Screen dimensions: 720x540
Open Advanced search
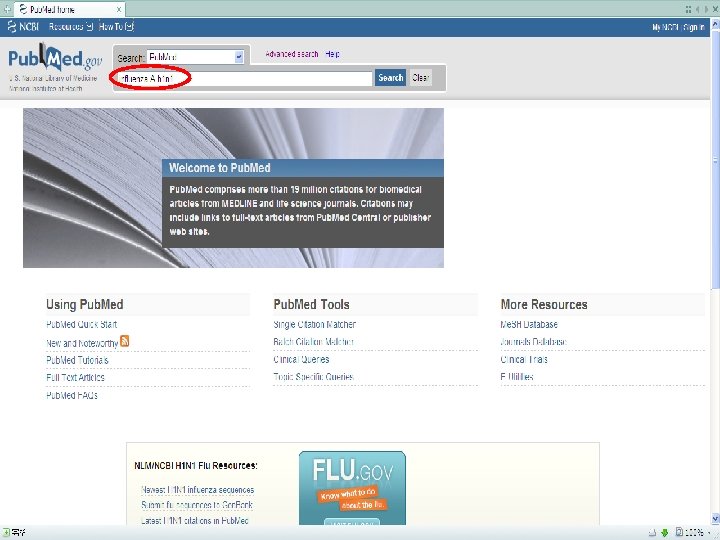(x=292, y=54)
